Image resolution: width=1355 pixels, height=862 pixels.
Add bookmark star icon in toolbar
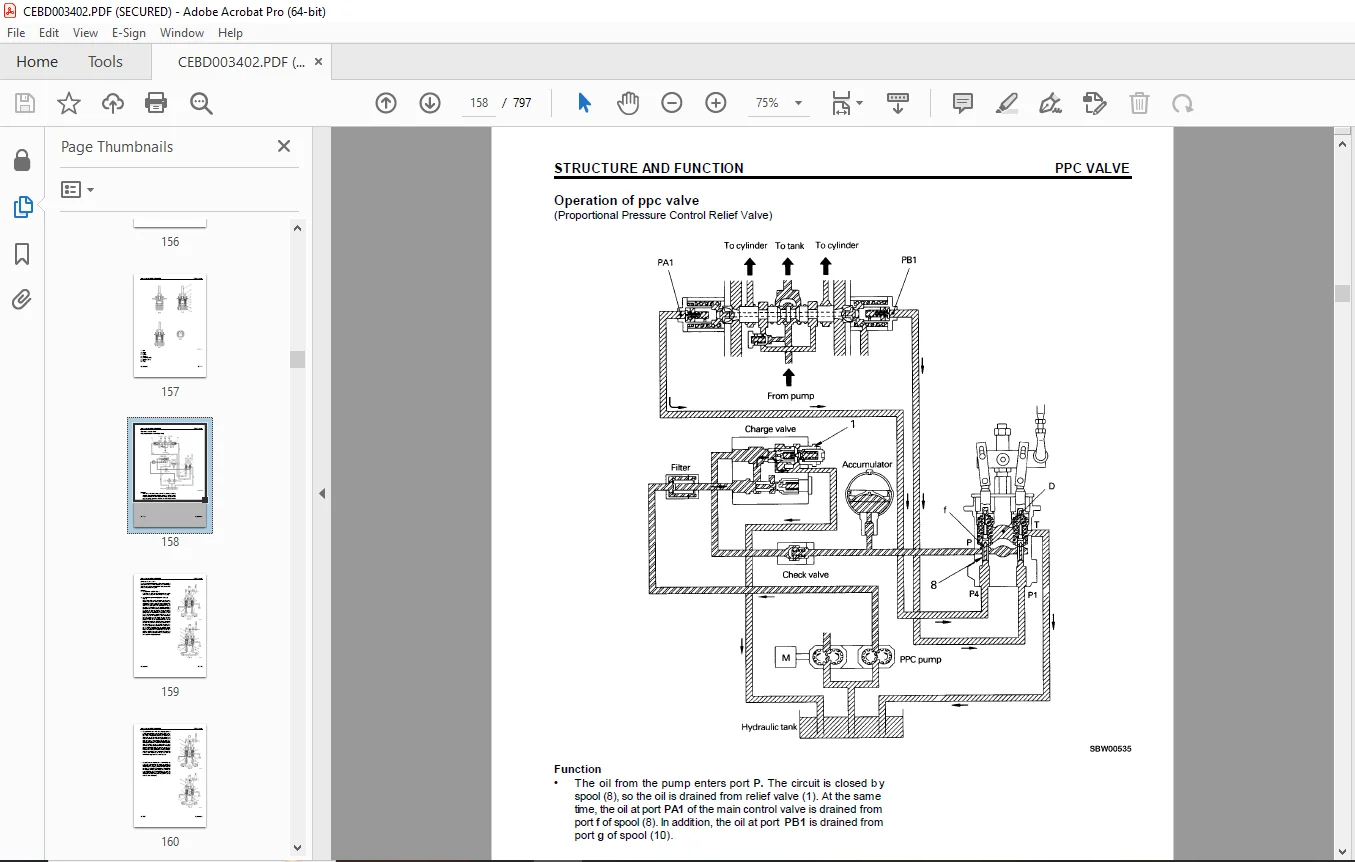tap(68, 103)
